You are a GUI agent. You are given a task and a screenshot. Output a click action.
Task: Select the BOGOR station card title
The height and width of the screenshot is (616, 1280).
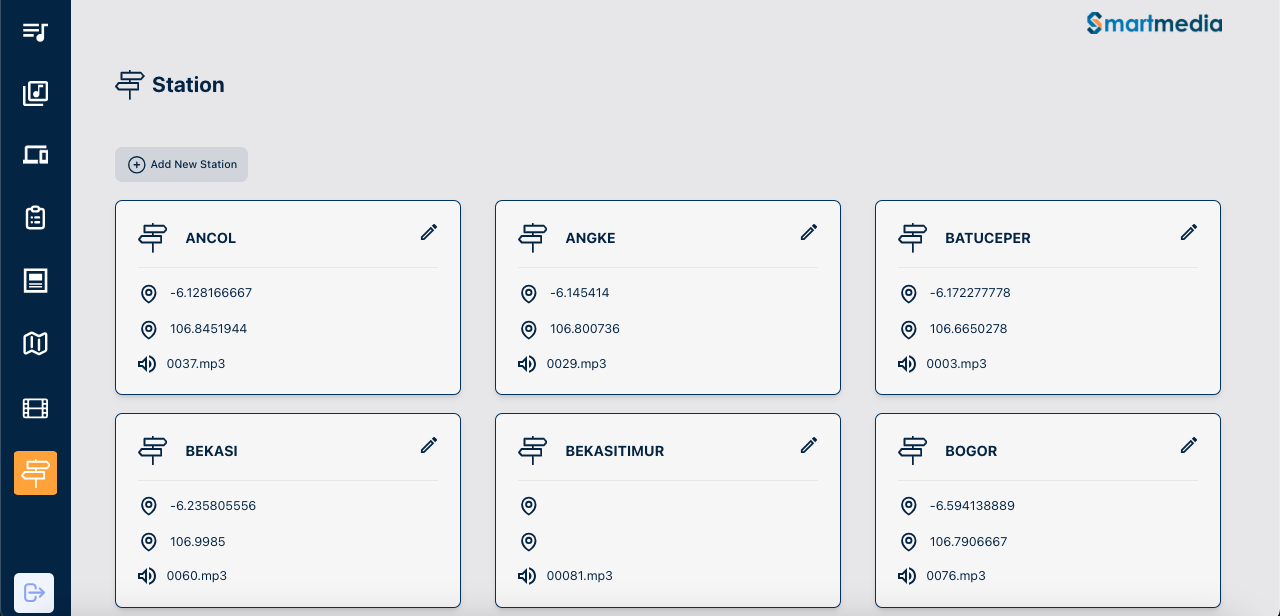point(971,451)
